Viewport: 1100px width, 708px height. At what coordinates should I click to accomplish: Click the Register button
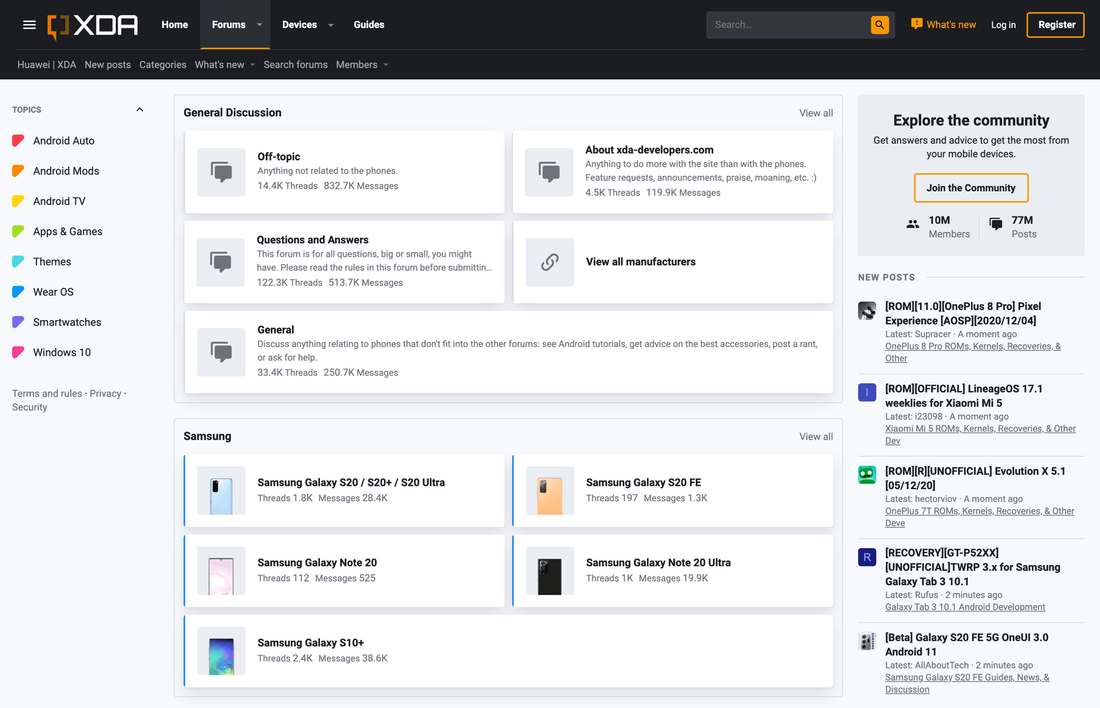coord(1055,24)
